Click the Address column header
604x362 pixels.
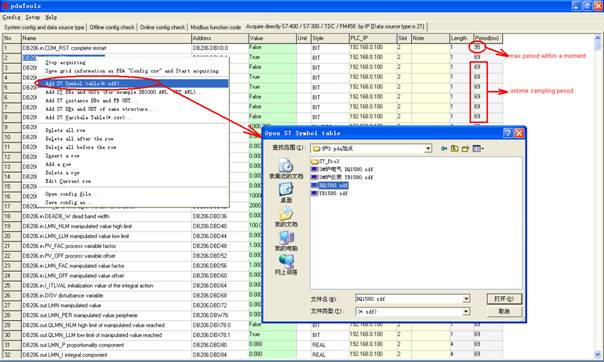(x=220, y=38)
